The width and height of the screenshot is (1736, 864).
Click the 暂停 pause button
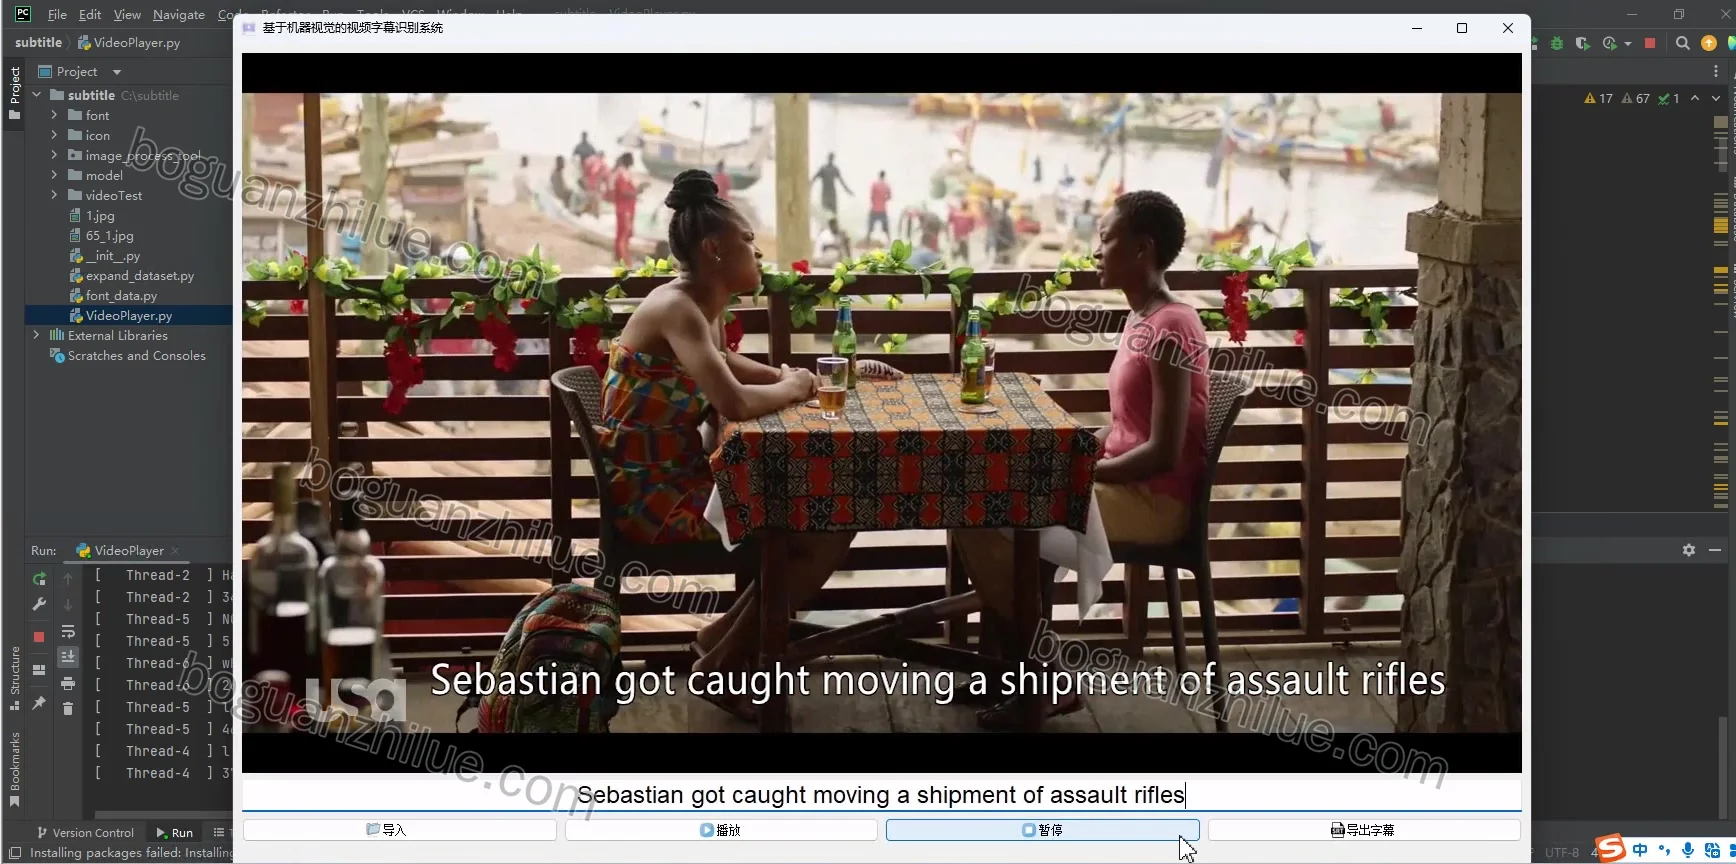[x=1042, y=830]
